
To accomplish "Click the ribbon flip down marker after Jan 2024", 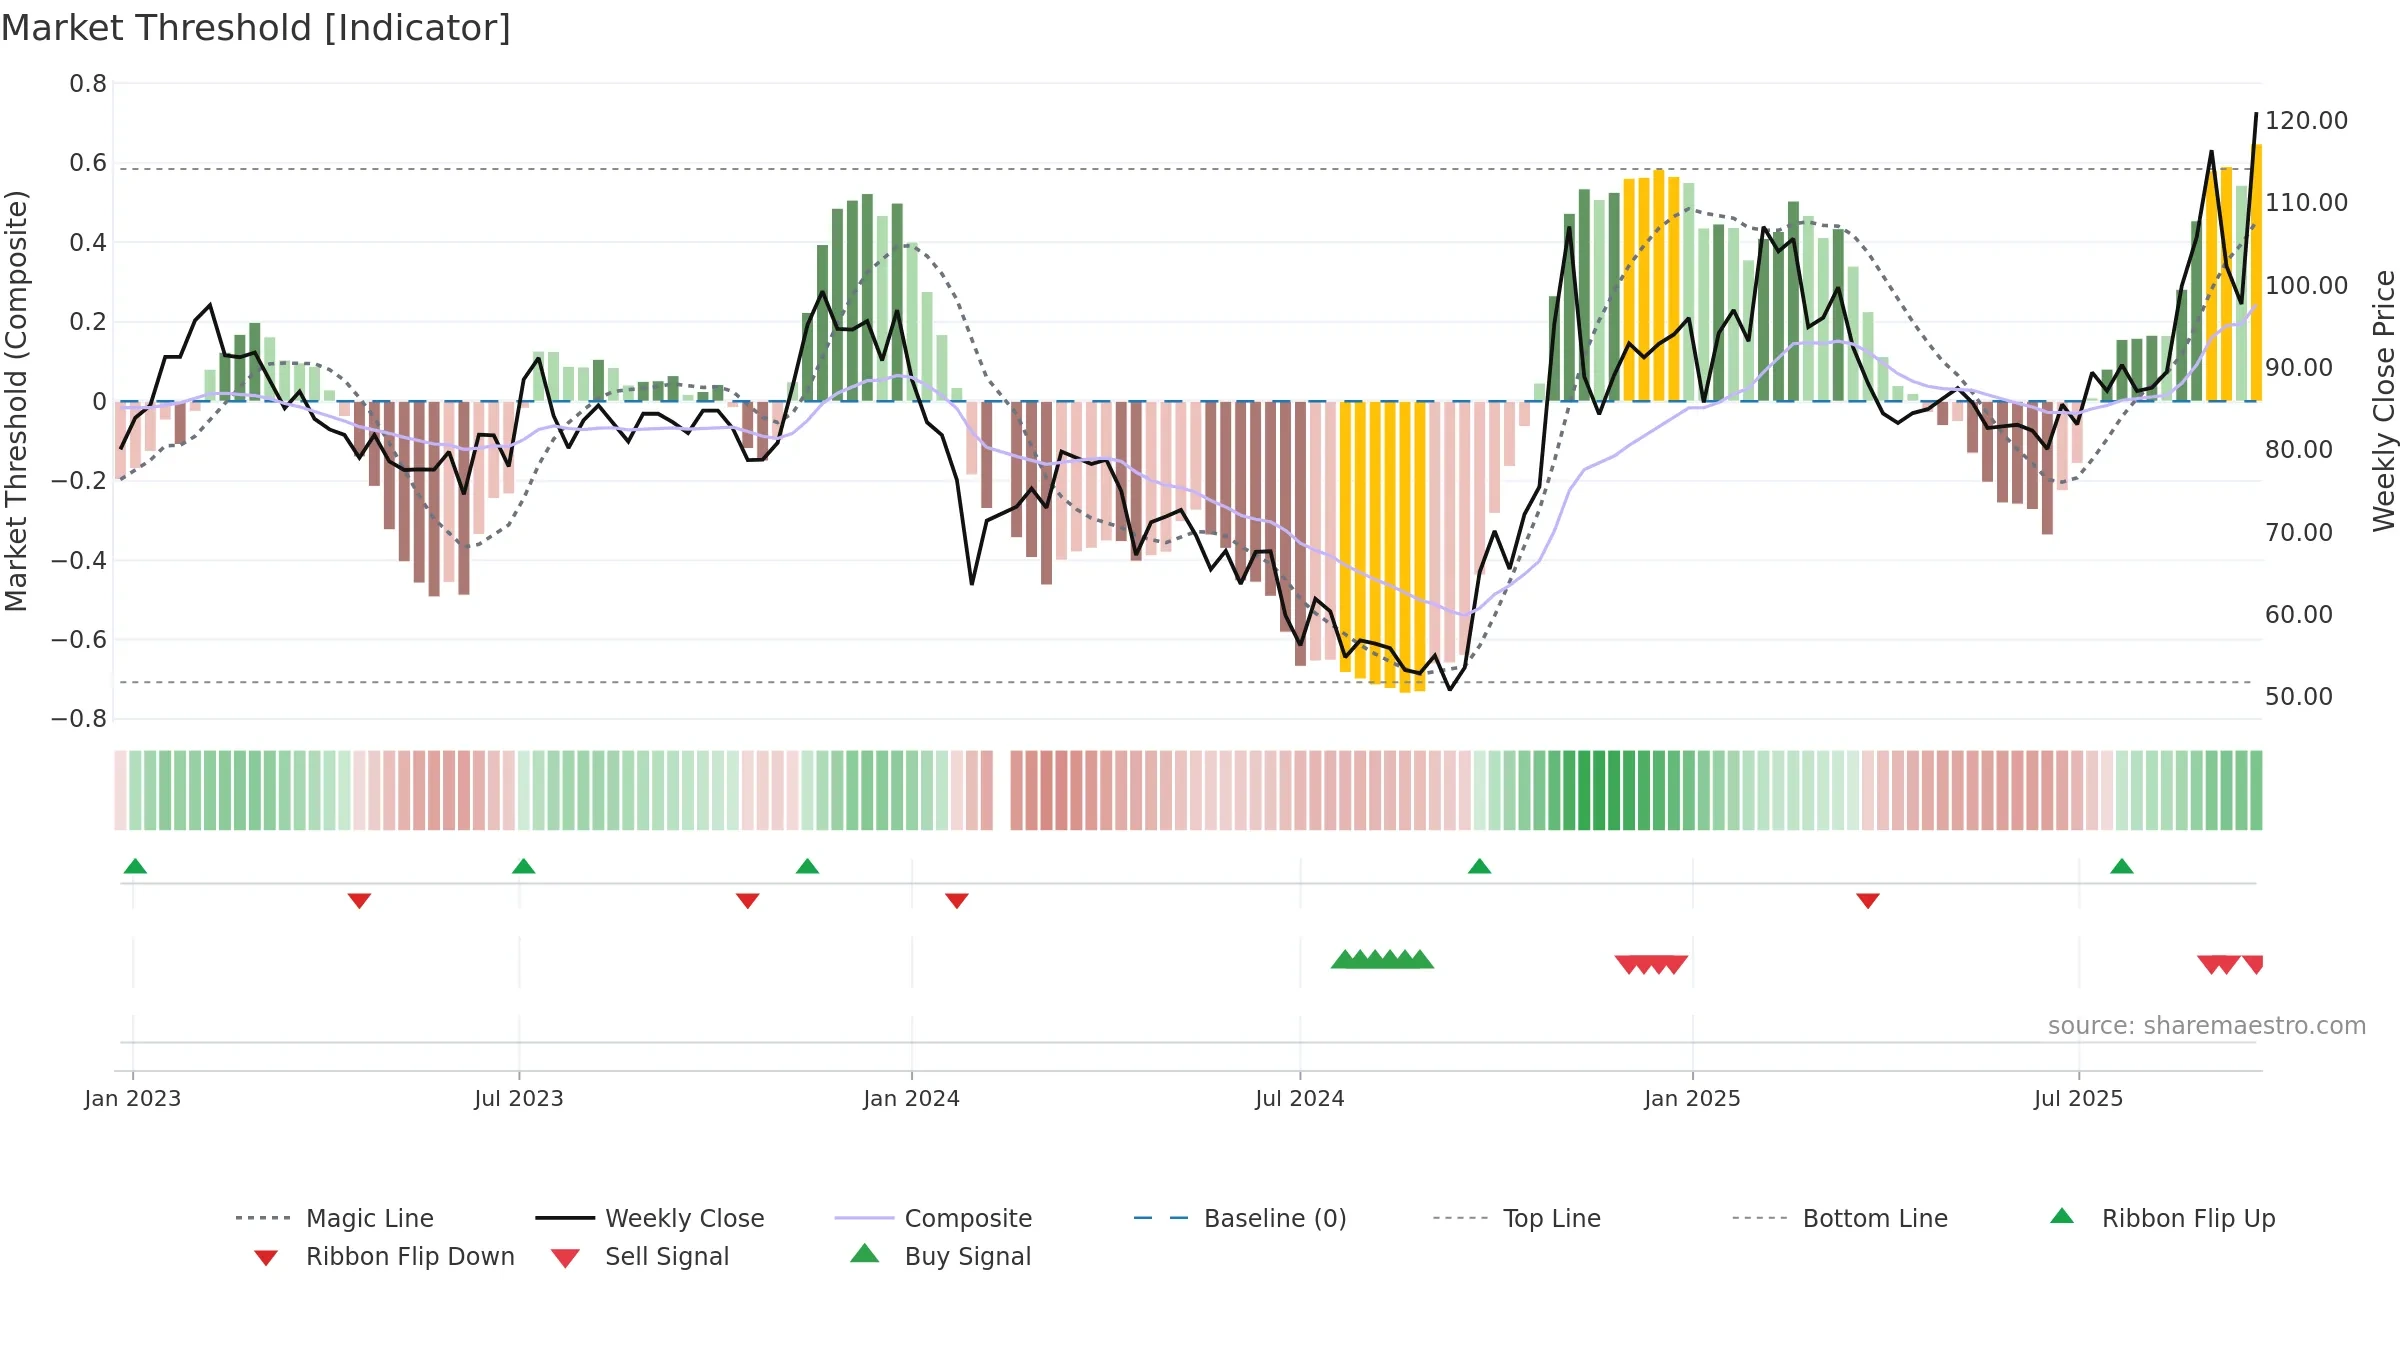I will point(956,901).
